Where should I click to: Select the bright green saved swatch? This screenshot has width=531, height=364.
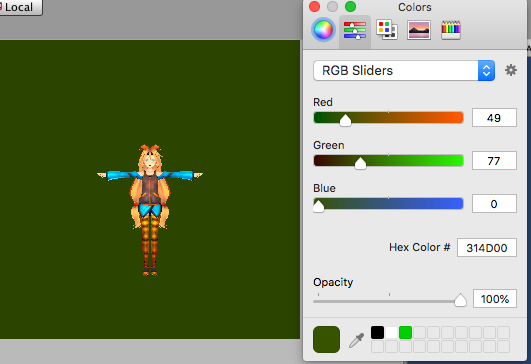pyautogui.click(x=405, y=333)
